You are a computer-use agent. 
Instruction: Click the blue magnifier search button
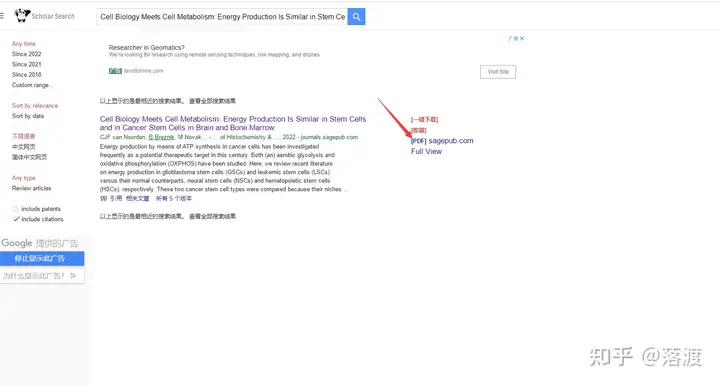tap(356, 17)
